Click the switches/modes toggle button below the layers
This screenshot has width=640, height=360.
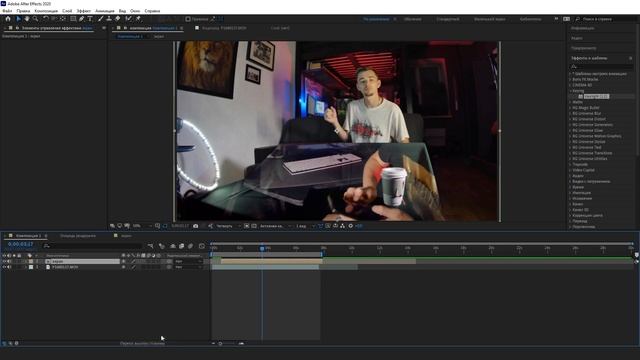(x=142, y=344)
